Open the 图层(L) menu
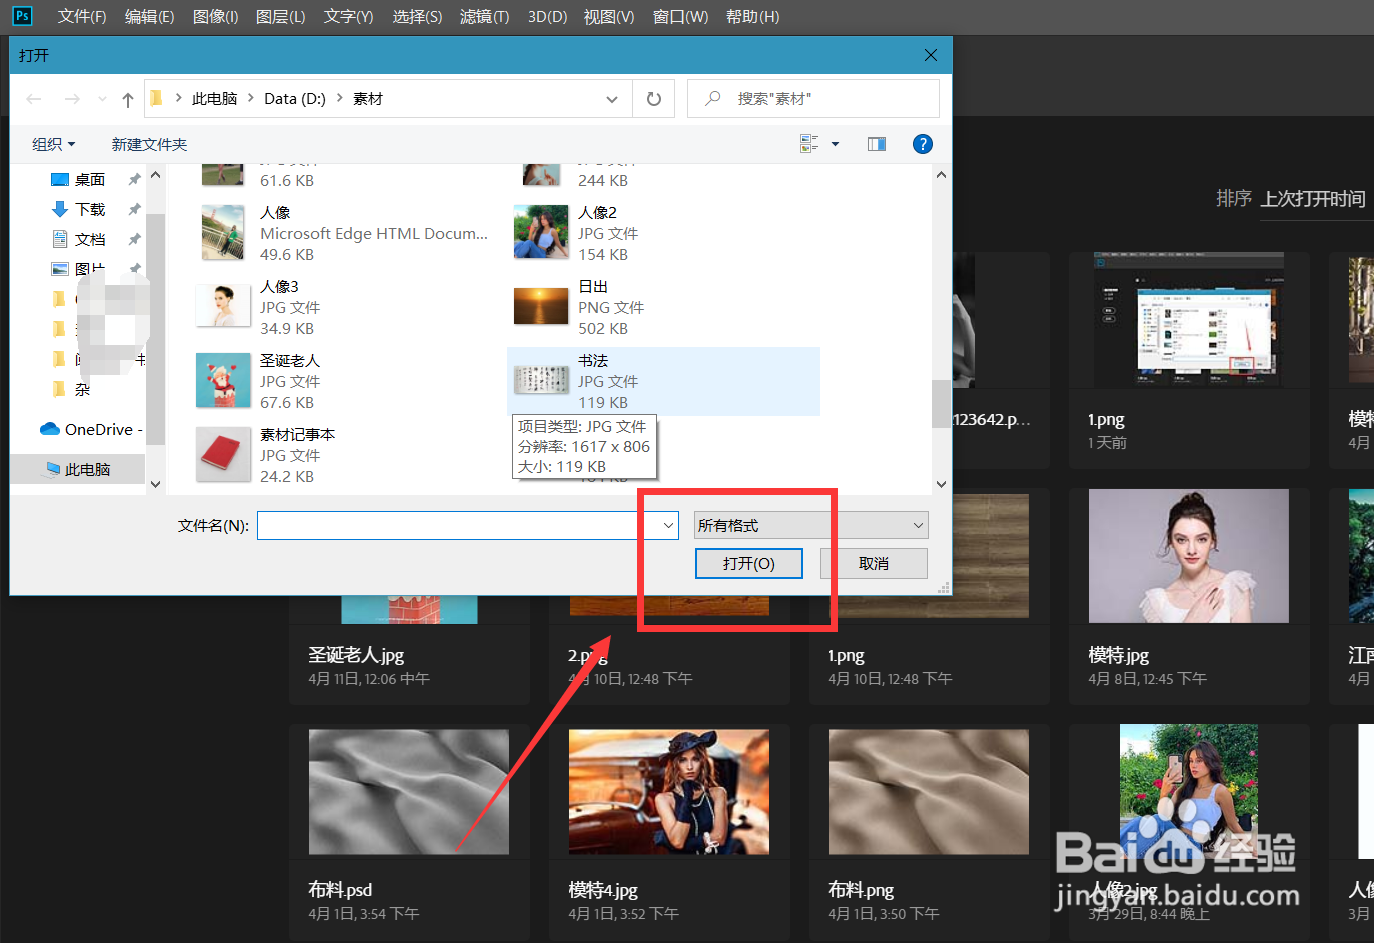The width and height of the screenshot is (1374, 943). [x=280, y=17]
